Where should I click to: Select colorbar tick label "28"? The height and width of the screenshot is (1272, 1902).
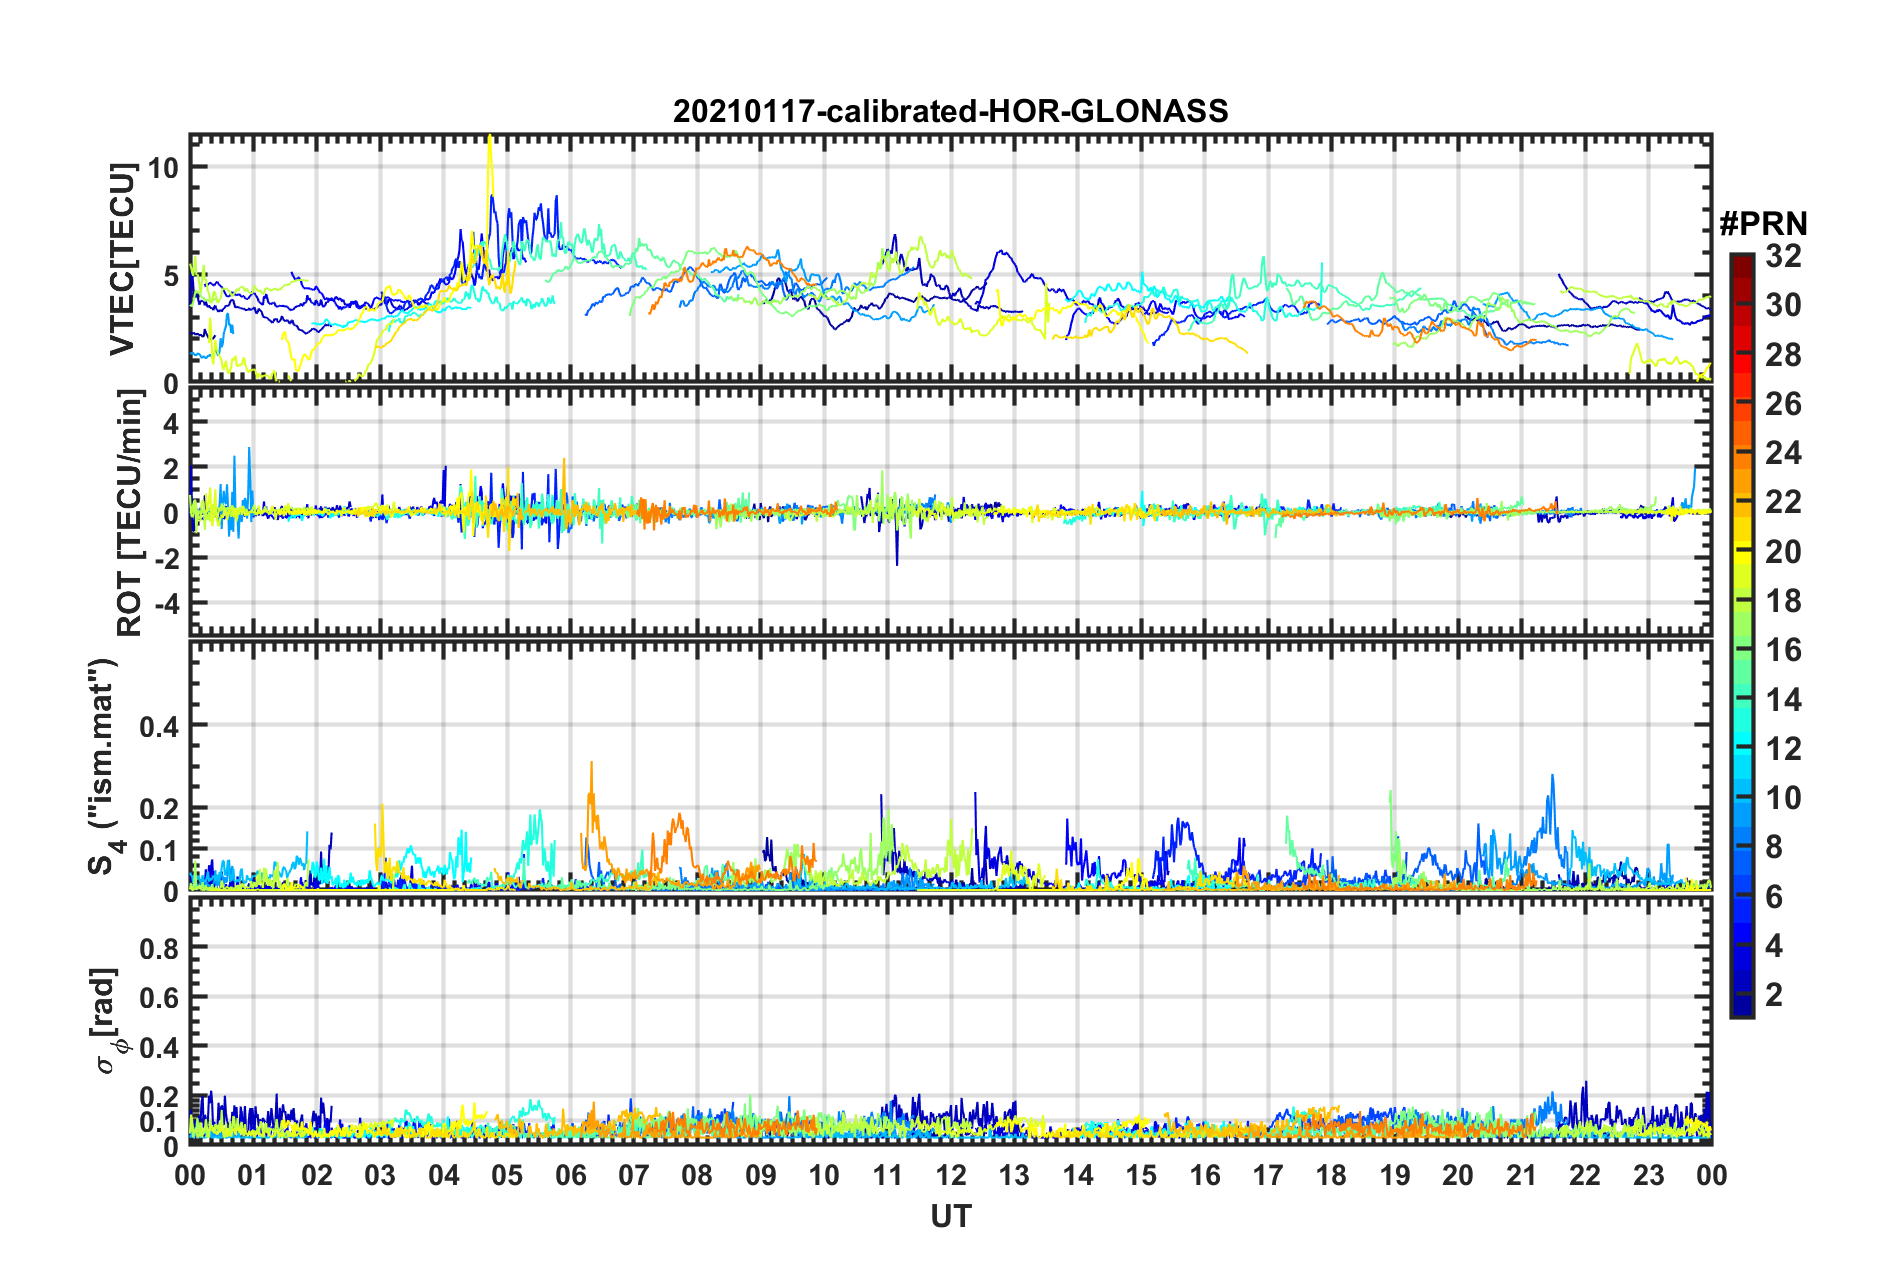pos(1783,355)
